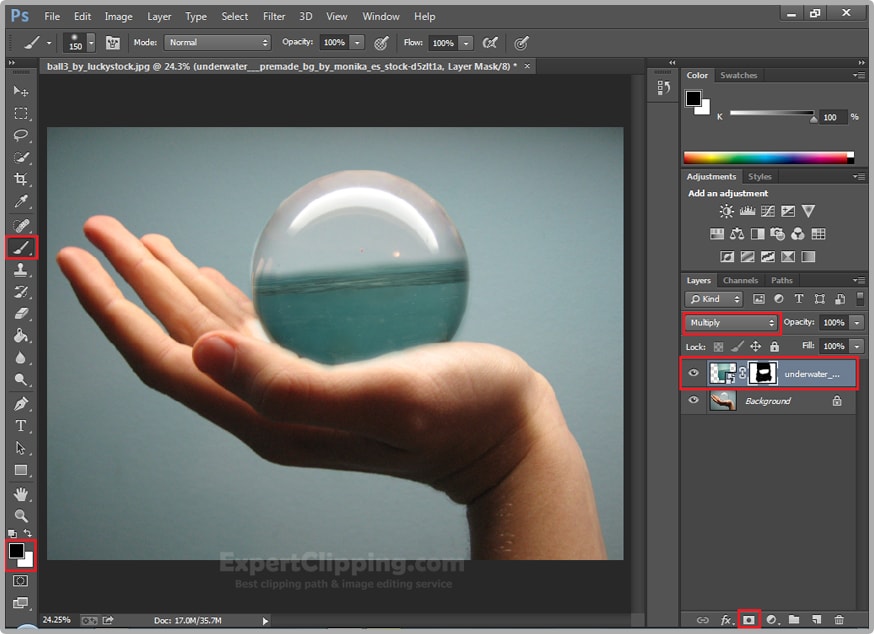Hide the Background layer
The height and width of the screenshot is (634, 874).
[x=693, y=400]
